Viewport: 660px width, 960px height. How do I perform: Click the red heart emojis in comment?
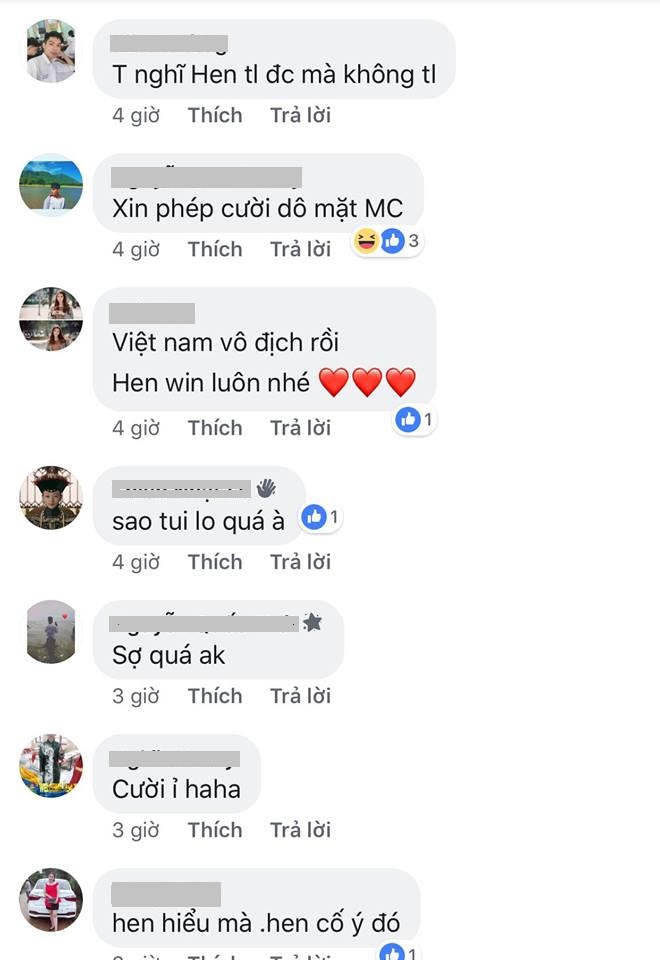(367, 382)
